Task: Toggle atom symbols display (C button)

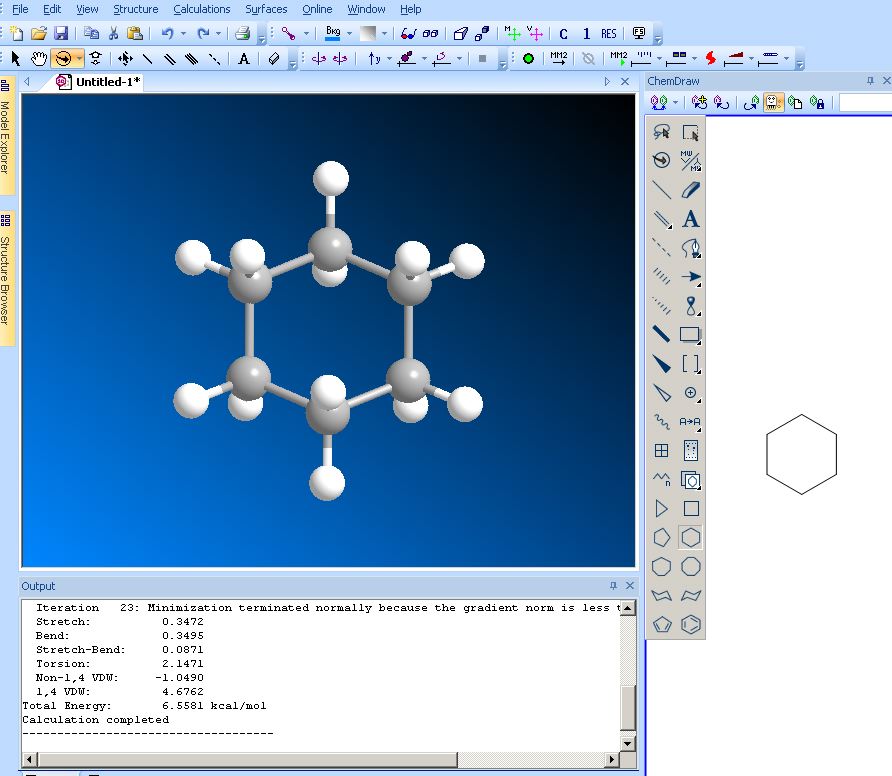Action: click(x=563, y=34)
